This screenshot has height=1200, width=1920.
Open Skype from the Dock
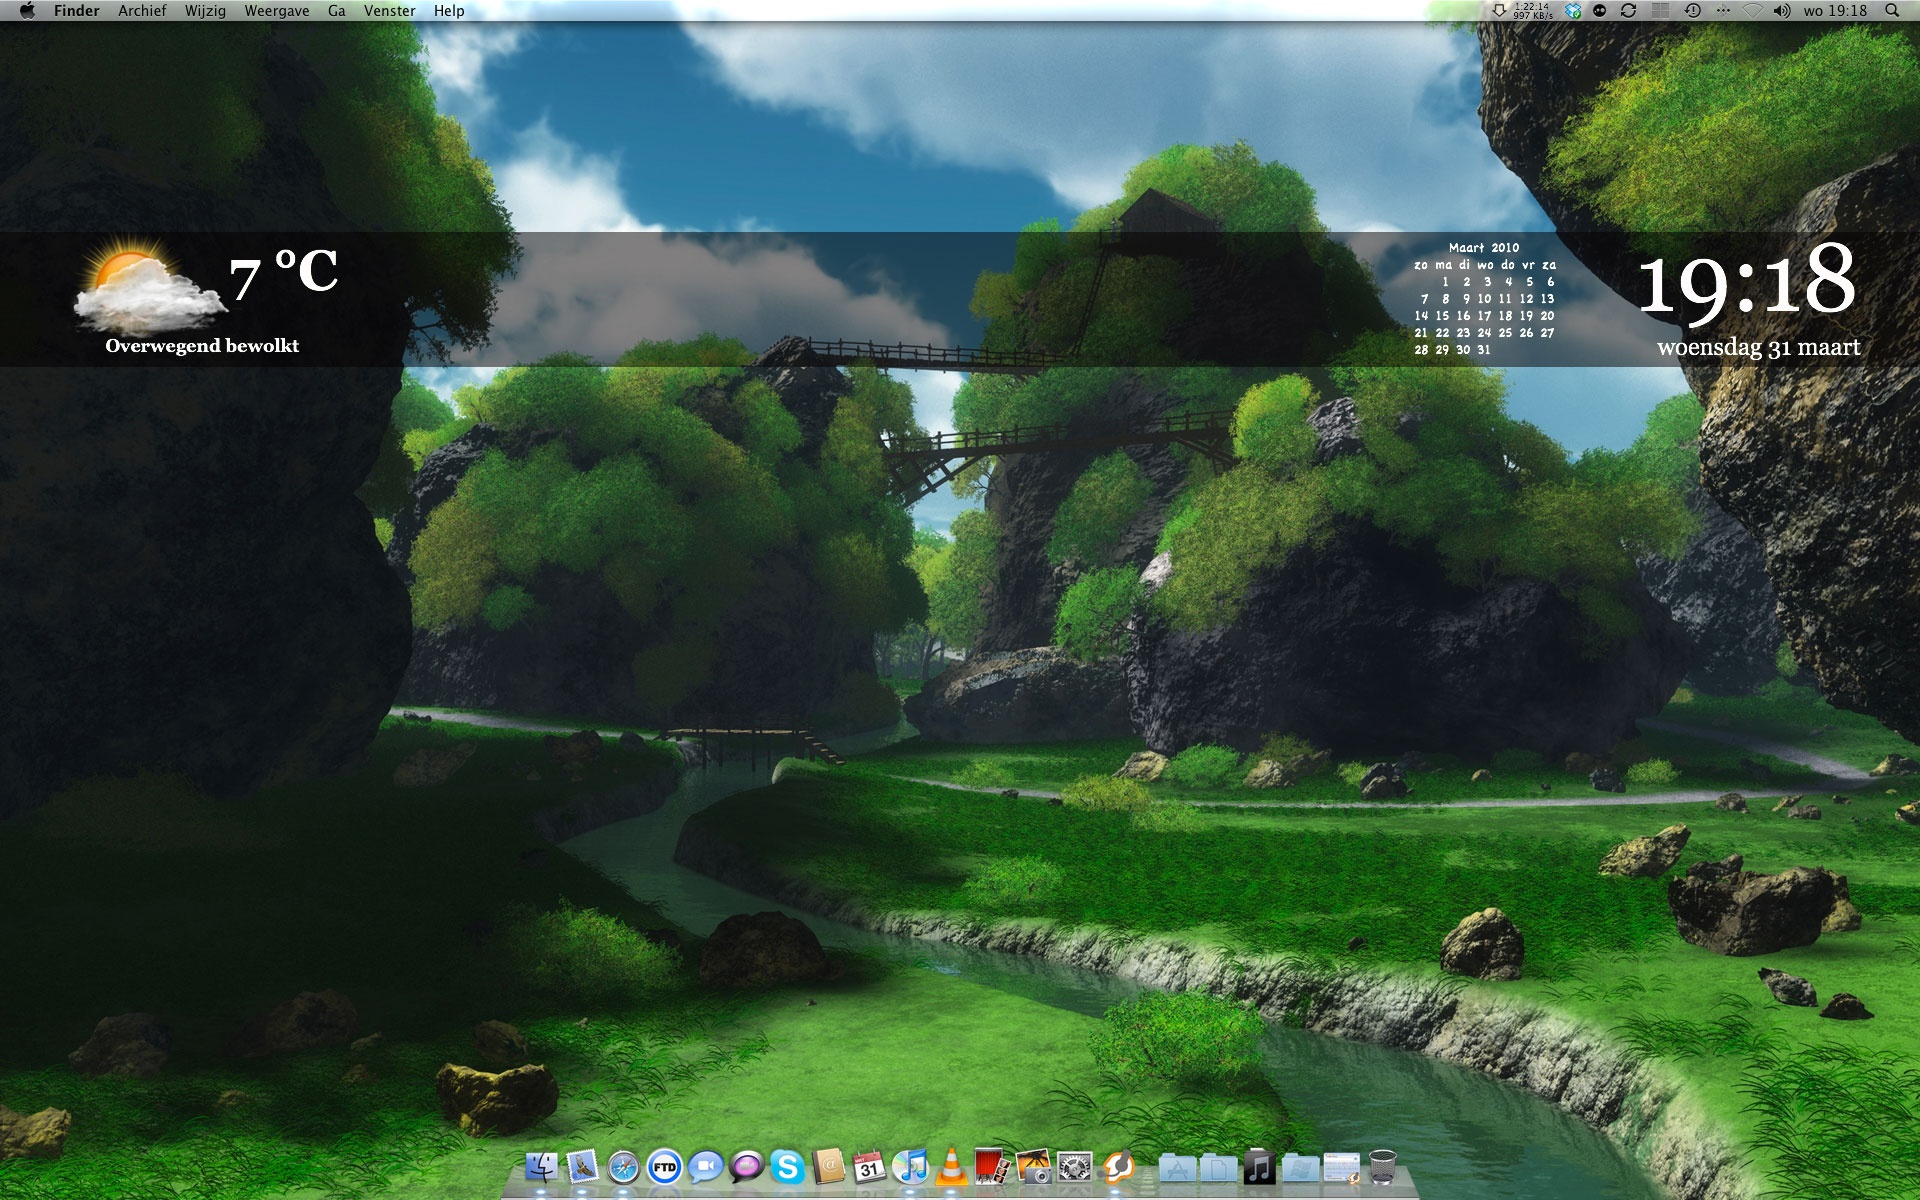(788, 1167)
